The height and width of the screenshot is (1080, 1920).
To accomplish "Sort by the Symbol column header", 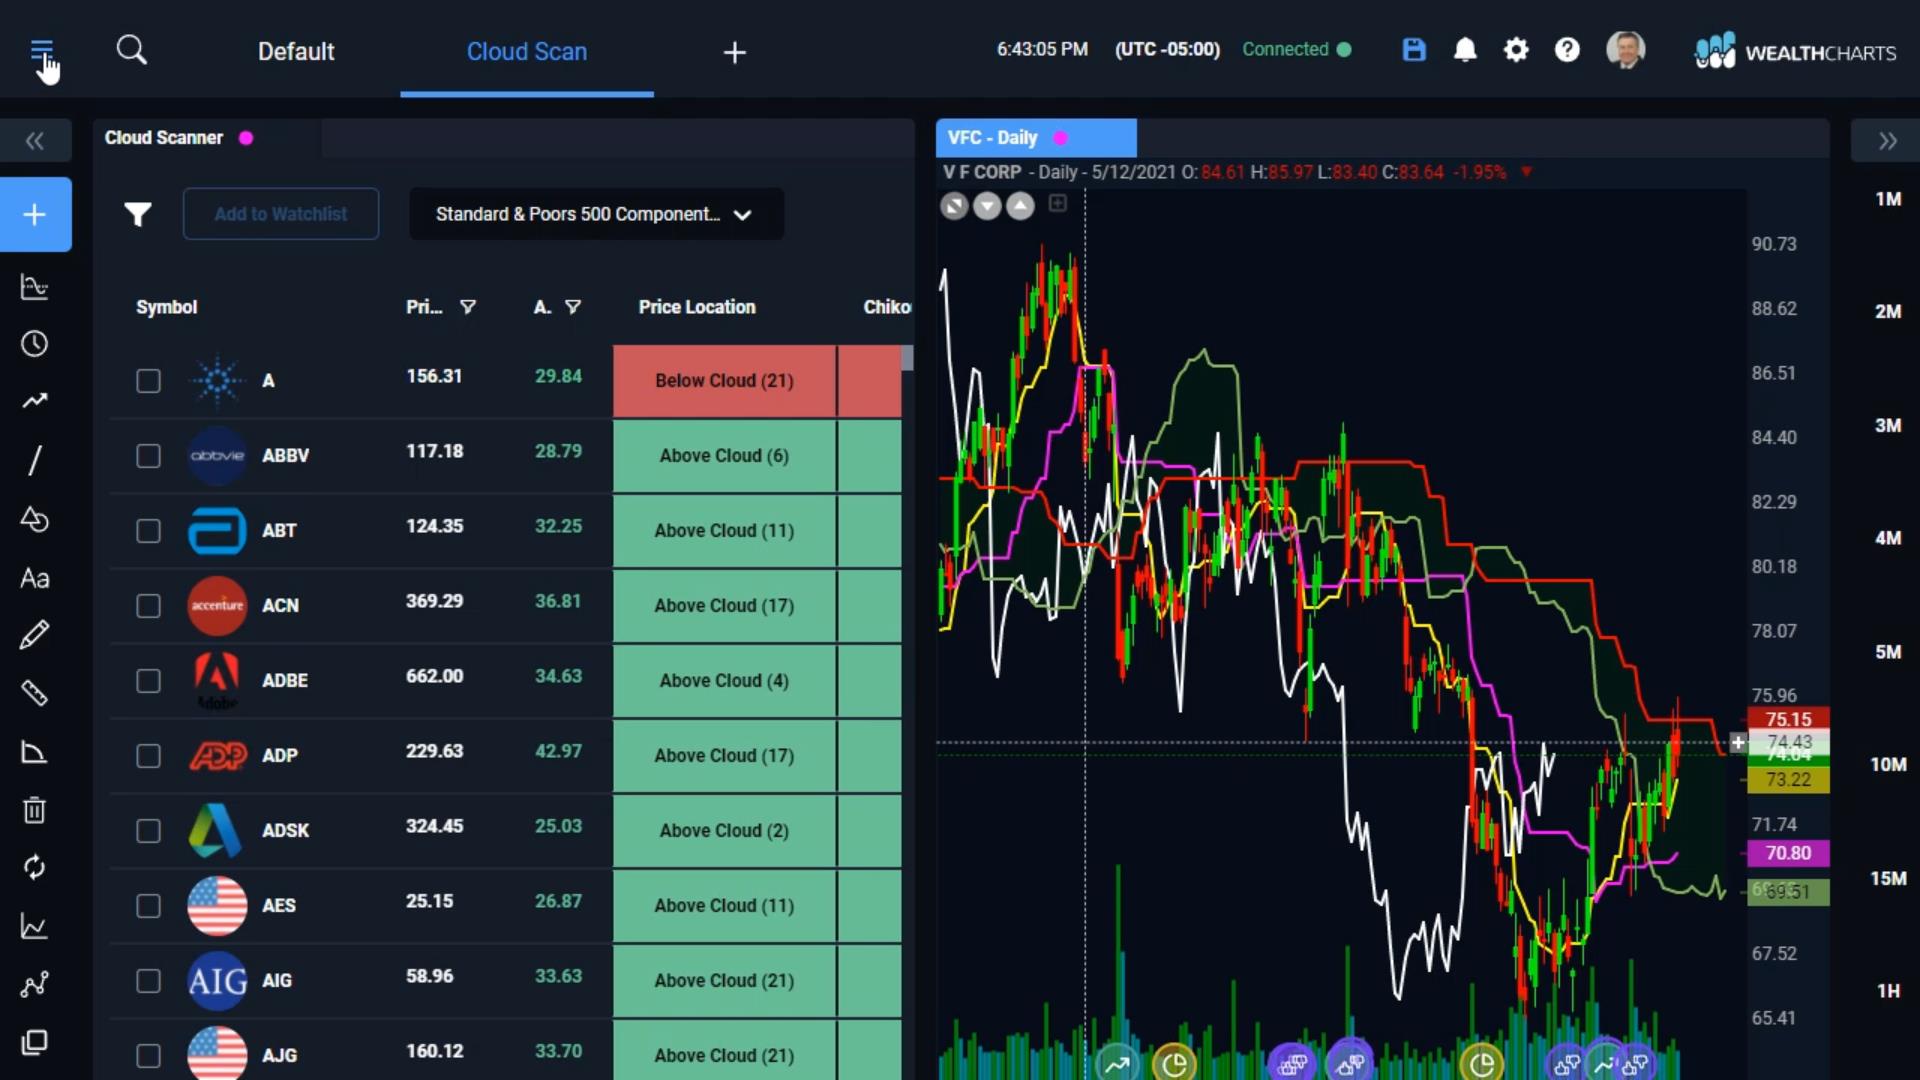I will coord(167,307).
